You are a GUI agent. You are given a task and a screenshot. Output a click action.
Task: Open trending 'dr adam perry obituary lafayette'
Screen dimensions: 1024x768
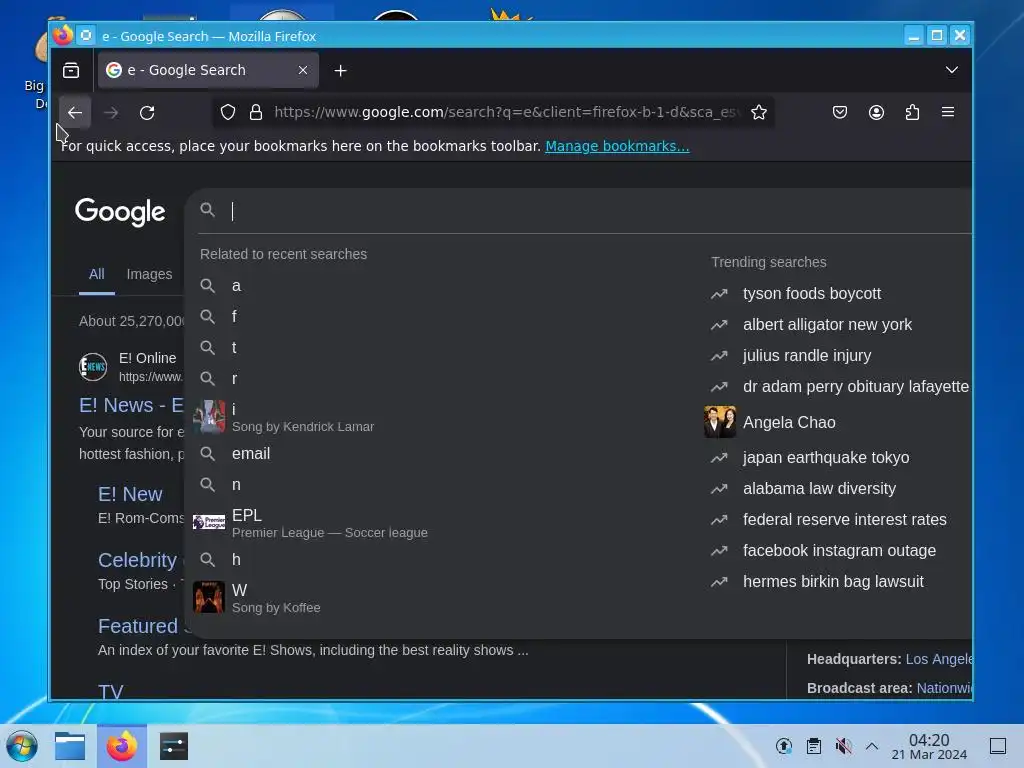pyautogui.click(x=856, y=387)
